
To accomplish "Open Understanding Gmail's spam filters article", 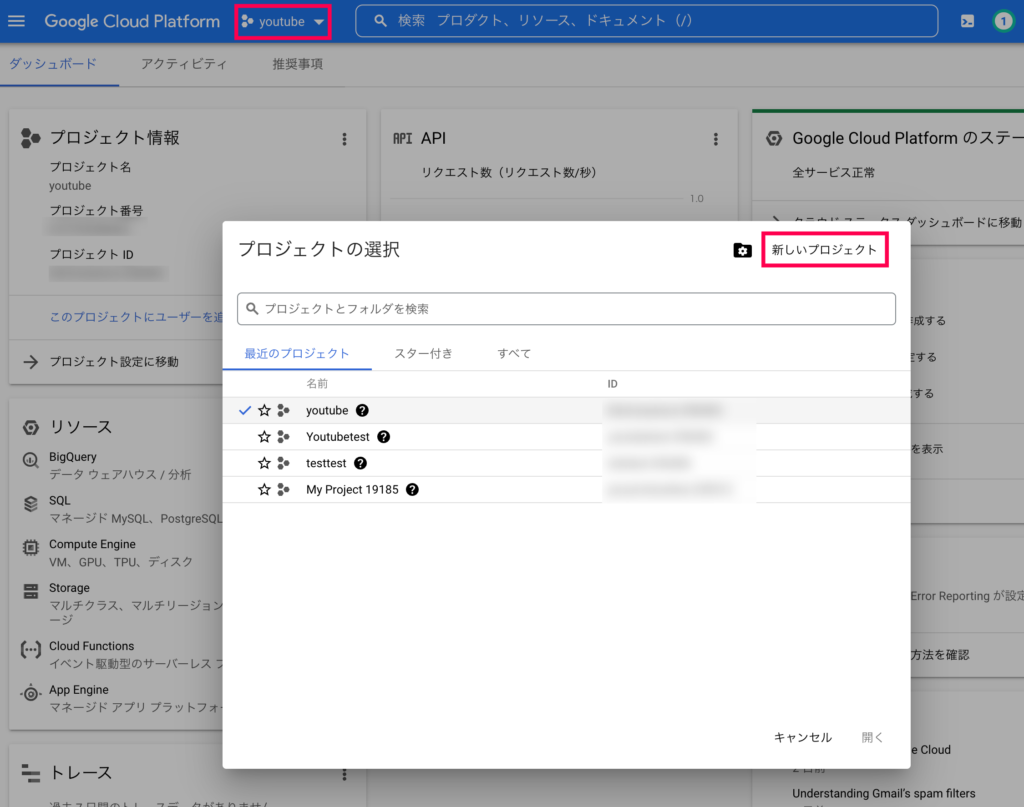I will (x=884, y=793).
